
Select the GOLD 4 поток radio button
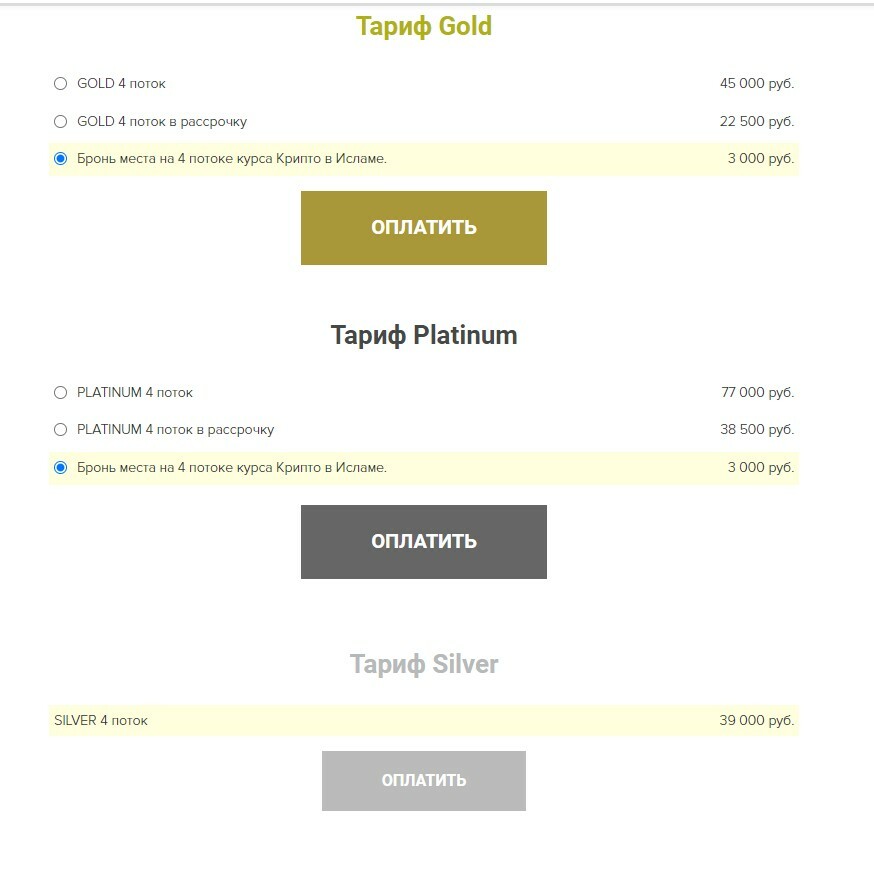[60, 84]
